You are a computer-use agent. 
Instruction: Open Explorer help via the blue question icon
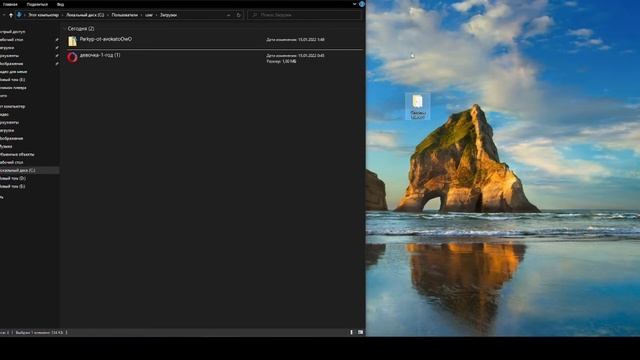(x=362, y=4)
